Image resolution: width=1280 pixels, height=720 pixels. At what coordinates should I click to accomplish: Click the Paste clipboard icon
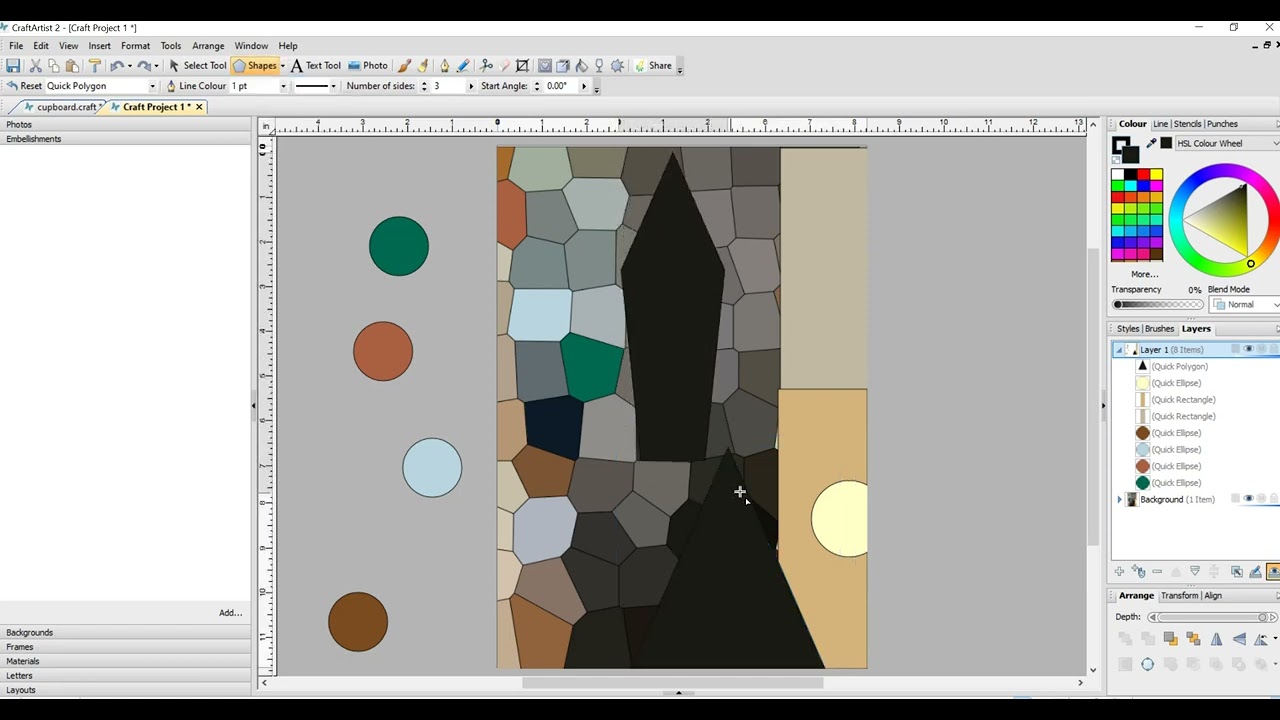72,66
